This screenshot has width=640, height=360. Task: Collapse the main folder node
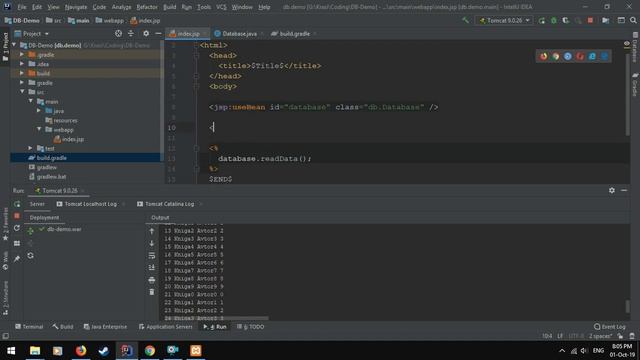31,101
